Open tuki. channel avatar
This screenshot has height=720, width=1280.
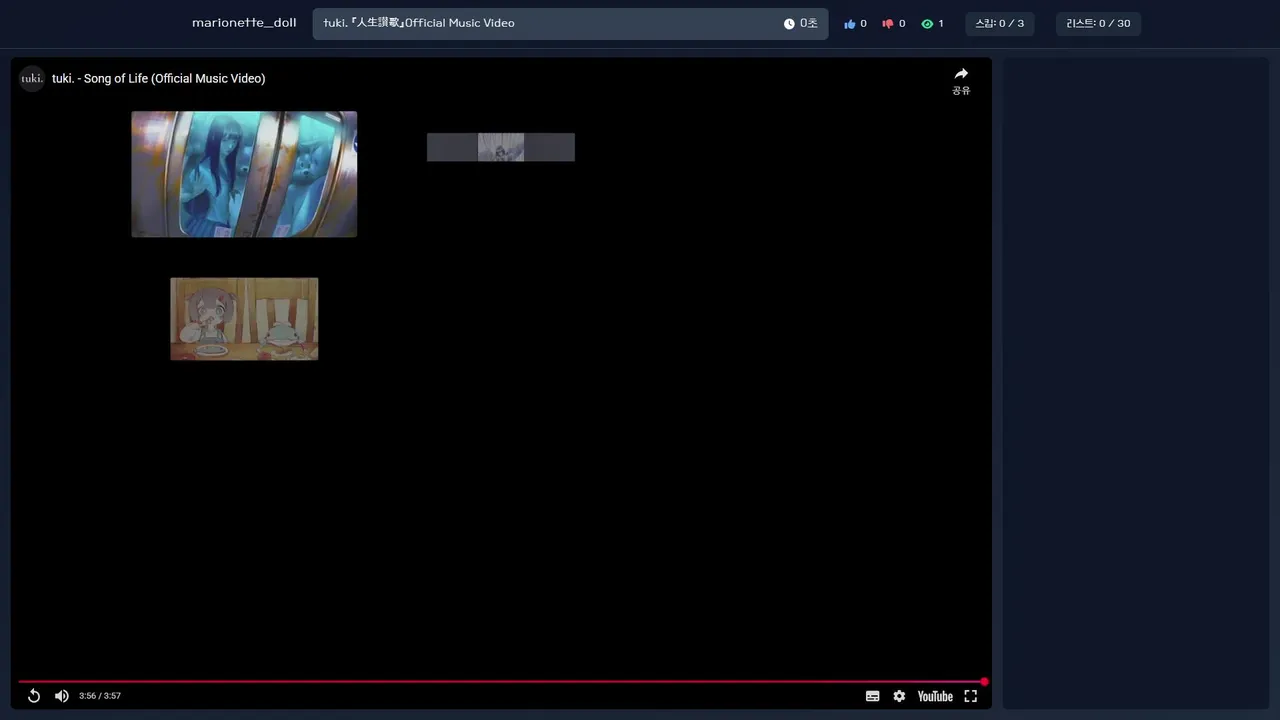click(33, 78)
